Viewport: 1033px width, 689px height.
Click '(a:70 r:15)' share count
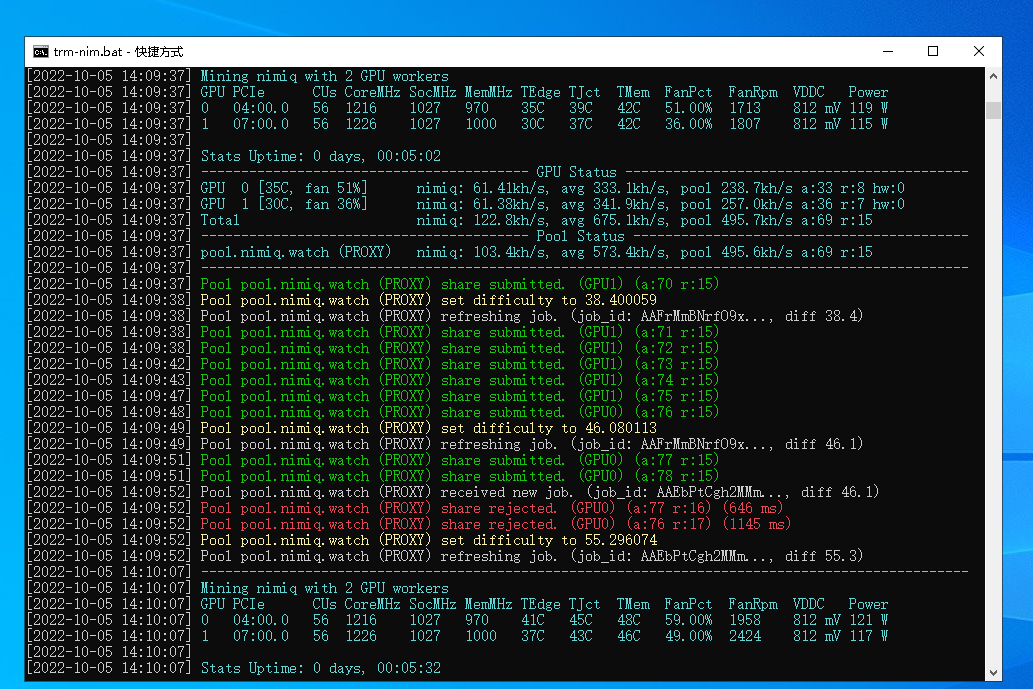pyautogui.click(x=677, y=284)
